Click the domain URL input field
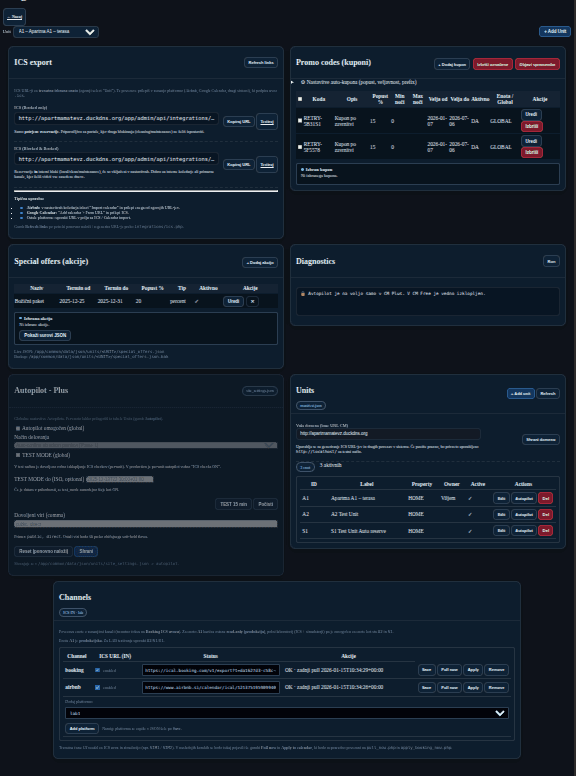The width and height of the screenshot is (576, 776). (x=388, y=434)
